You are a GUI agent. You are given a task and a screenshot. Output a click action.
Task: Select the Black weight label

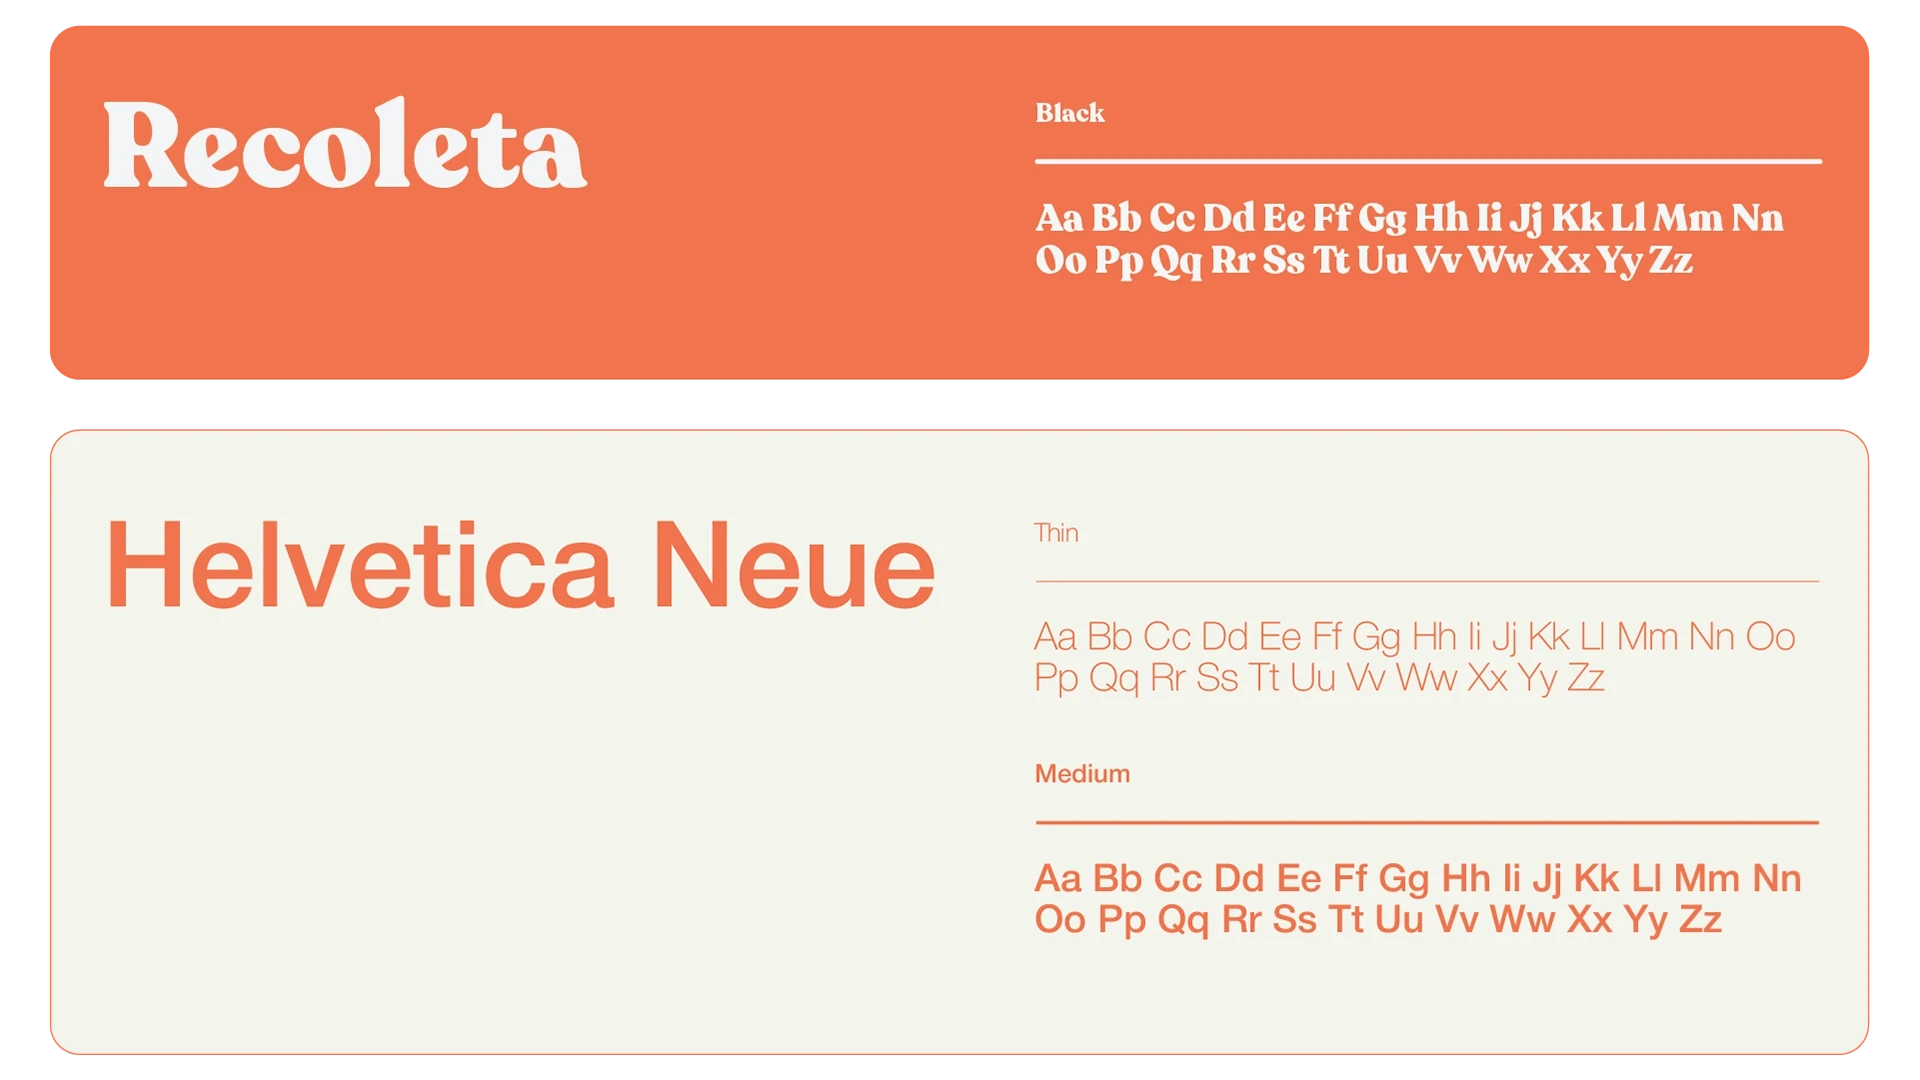pos(1069,113)
